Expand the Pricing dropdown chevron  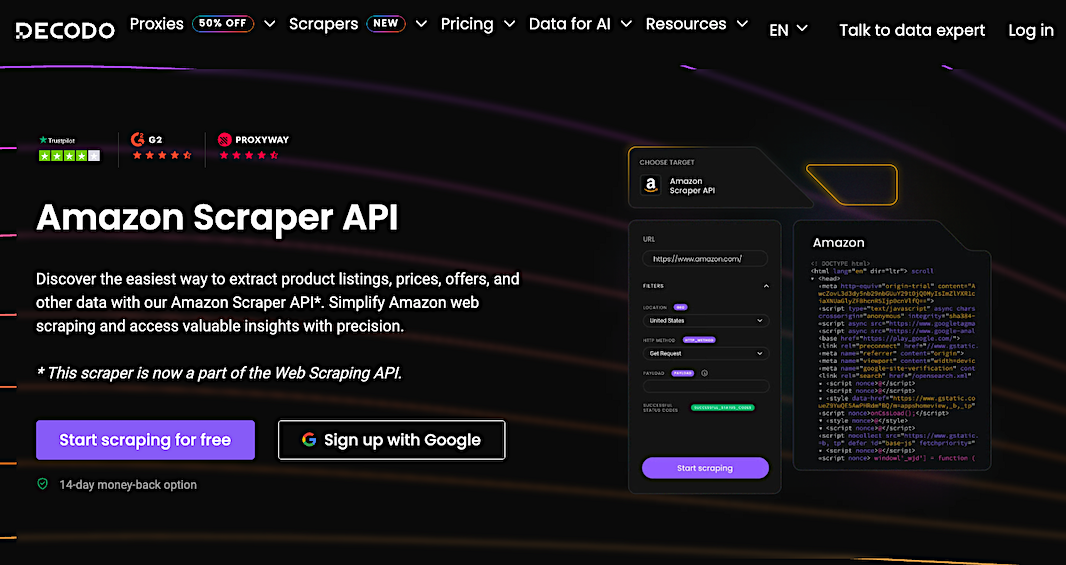[x=509, y=24]
